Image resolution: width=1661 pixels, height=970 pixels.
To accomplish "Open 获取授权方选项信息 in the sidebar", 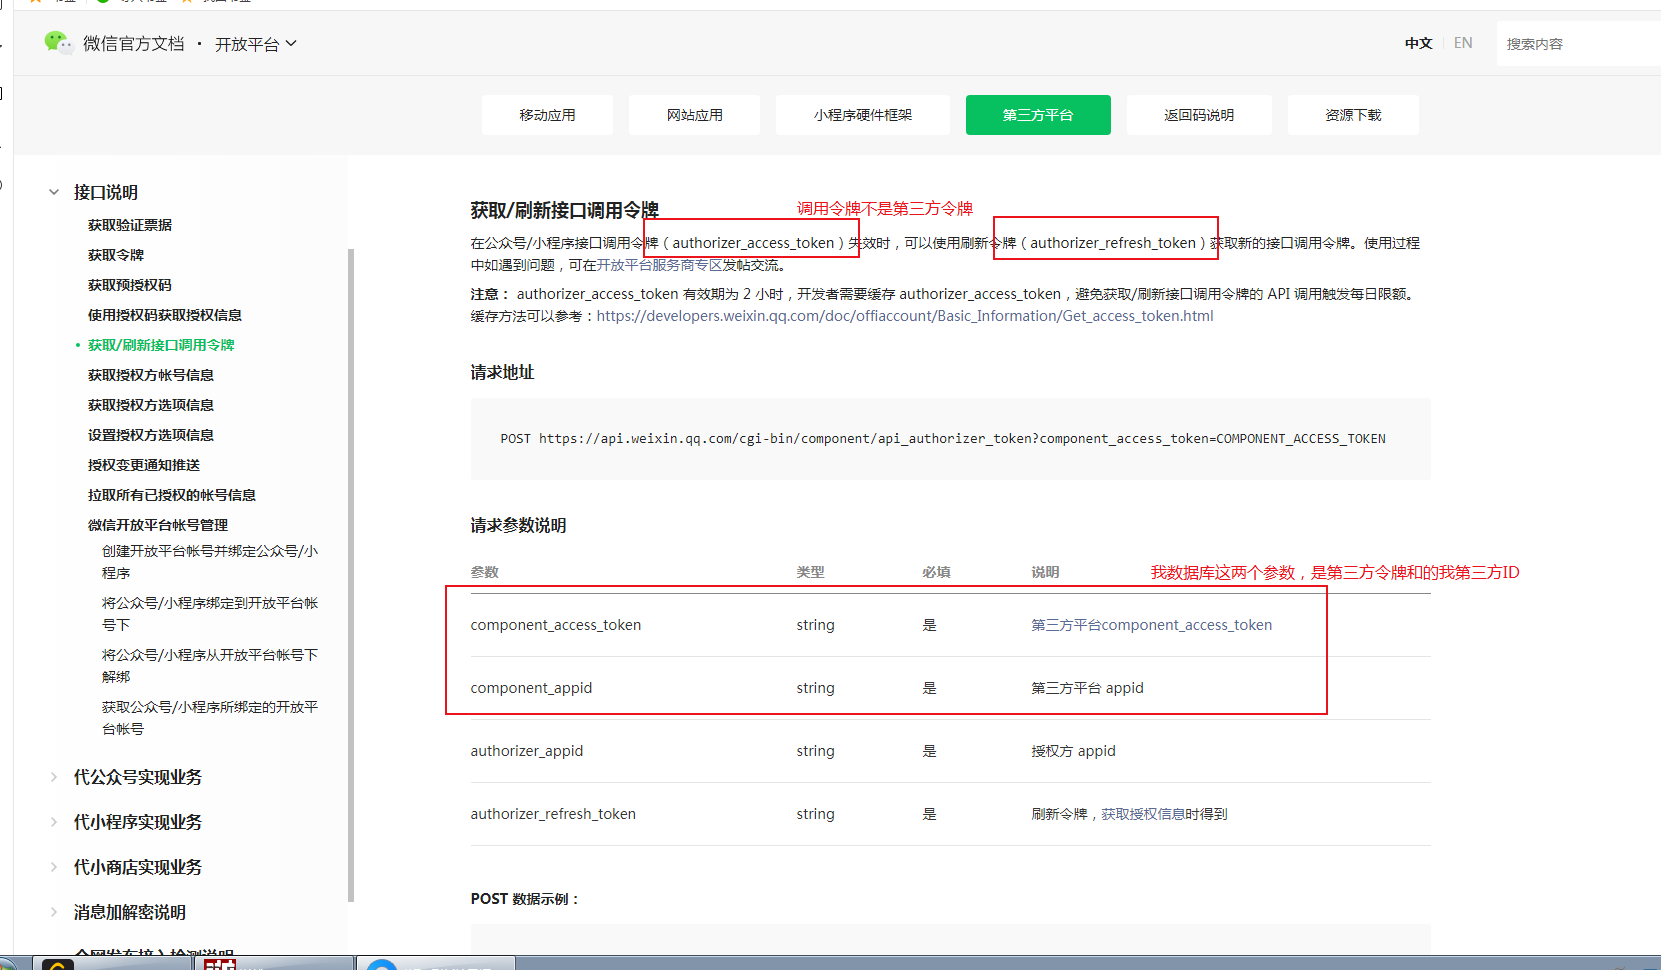I will point(151,405).
